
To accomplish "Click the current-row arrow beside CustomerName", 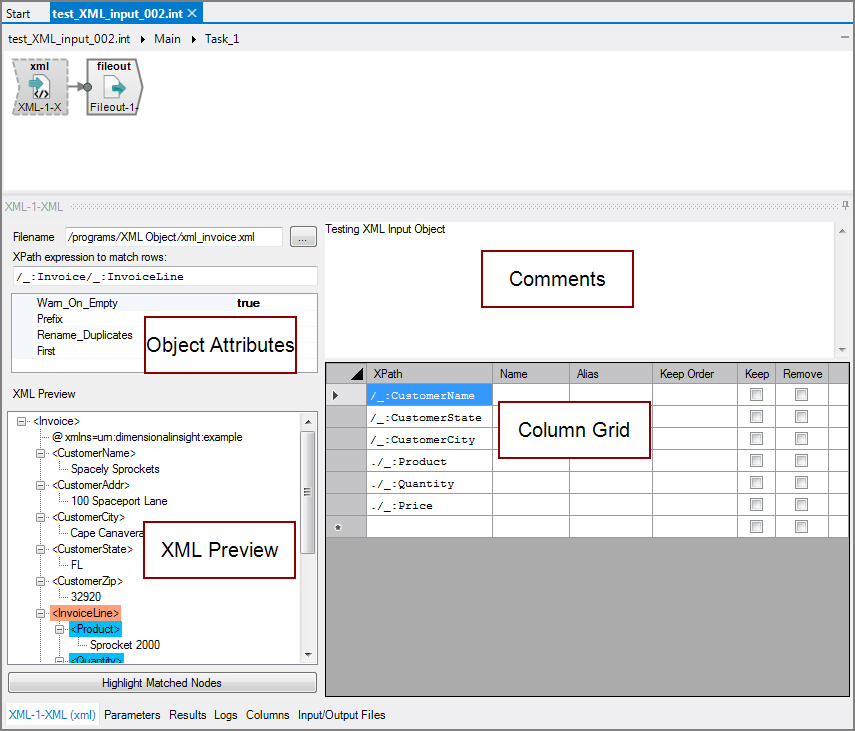I will coord(336,396).
